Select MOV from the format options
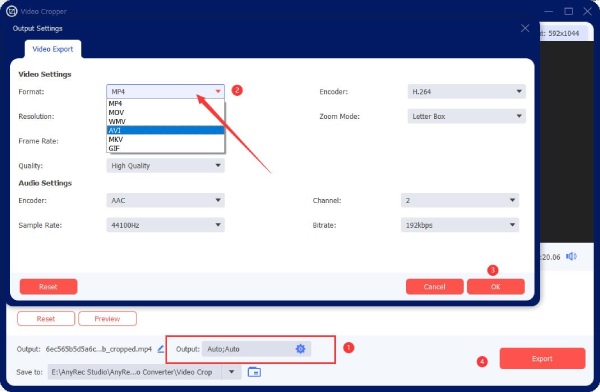 165,113
